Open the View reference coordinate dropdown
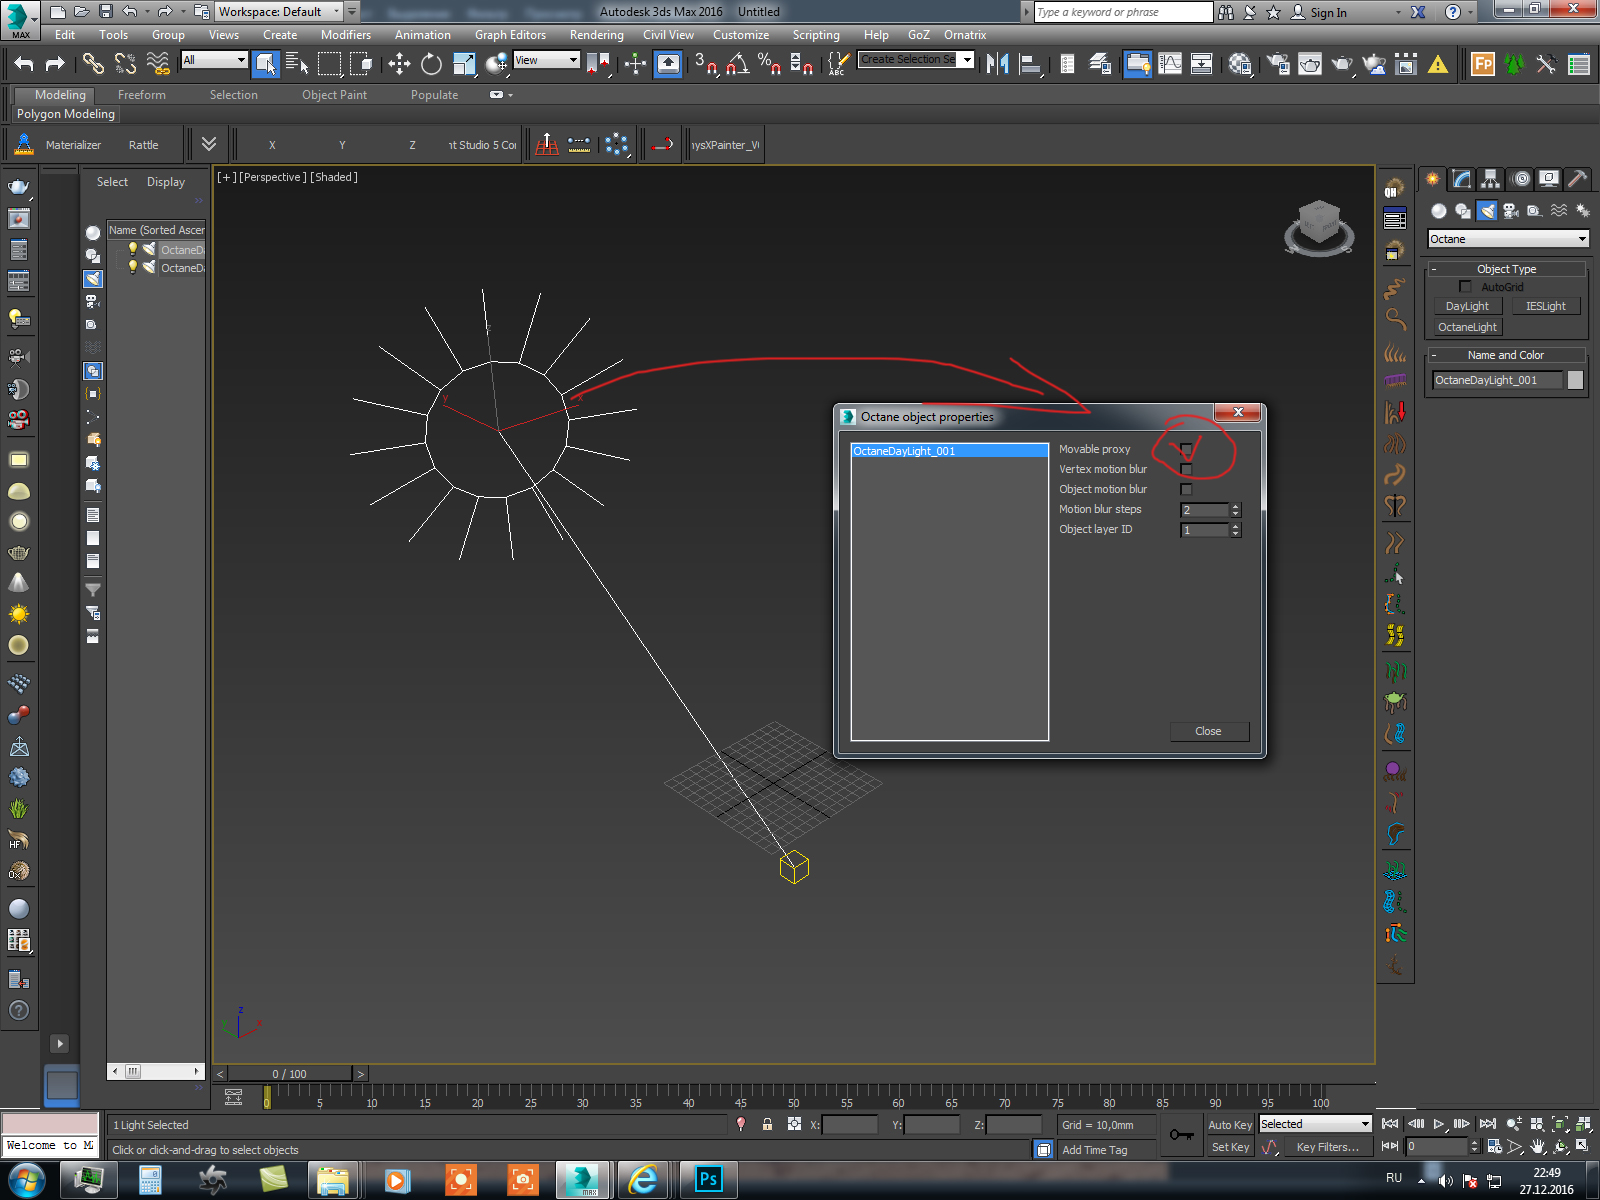Image resolution: width=1600 pixels, height=1200 pixels. [546, 60]
